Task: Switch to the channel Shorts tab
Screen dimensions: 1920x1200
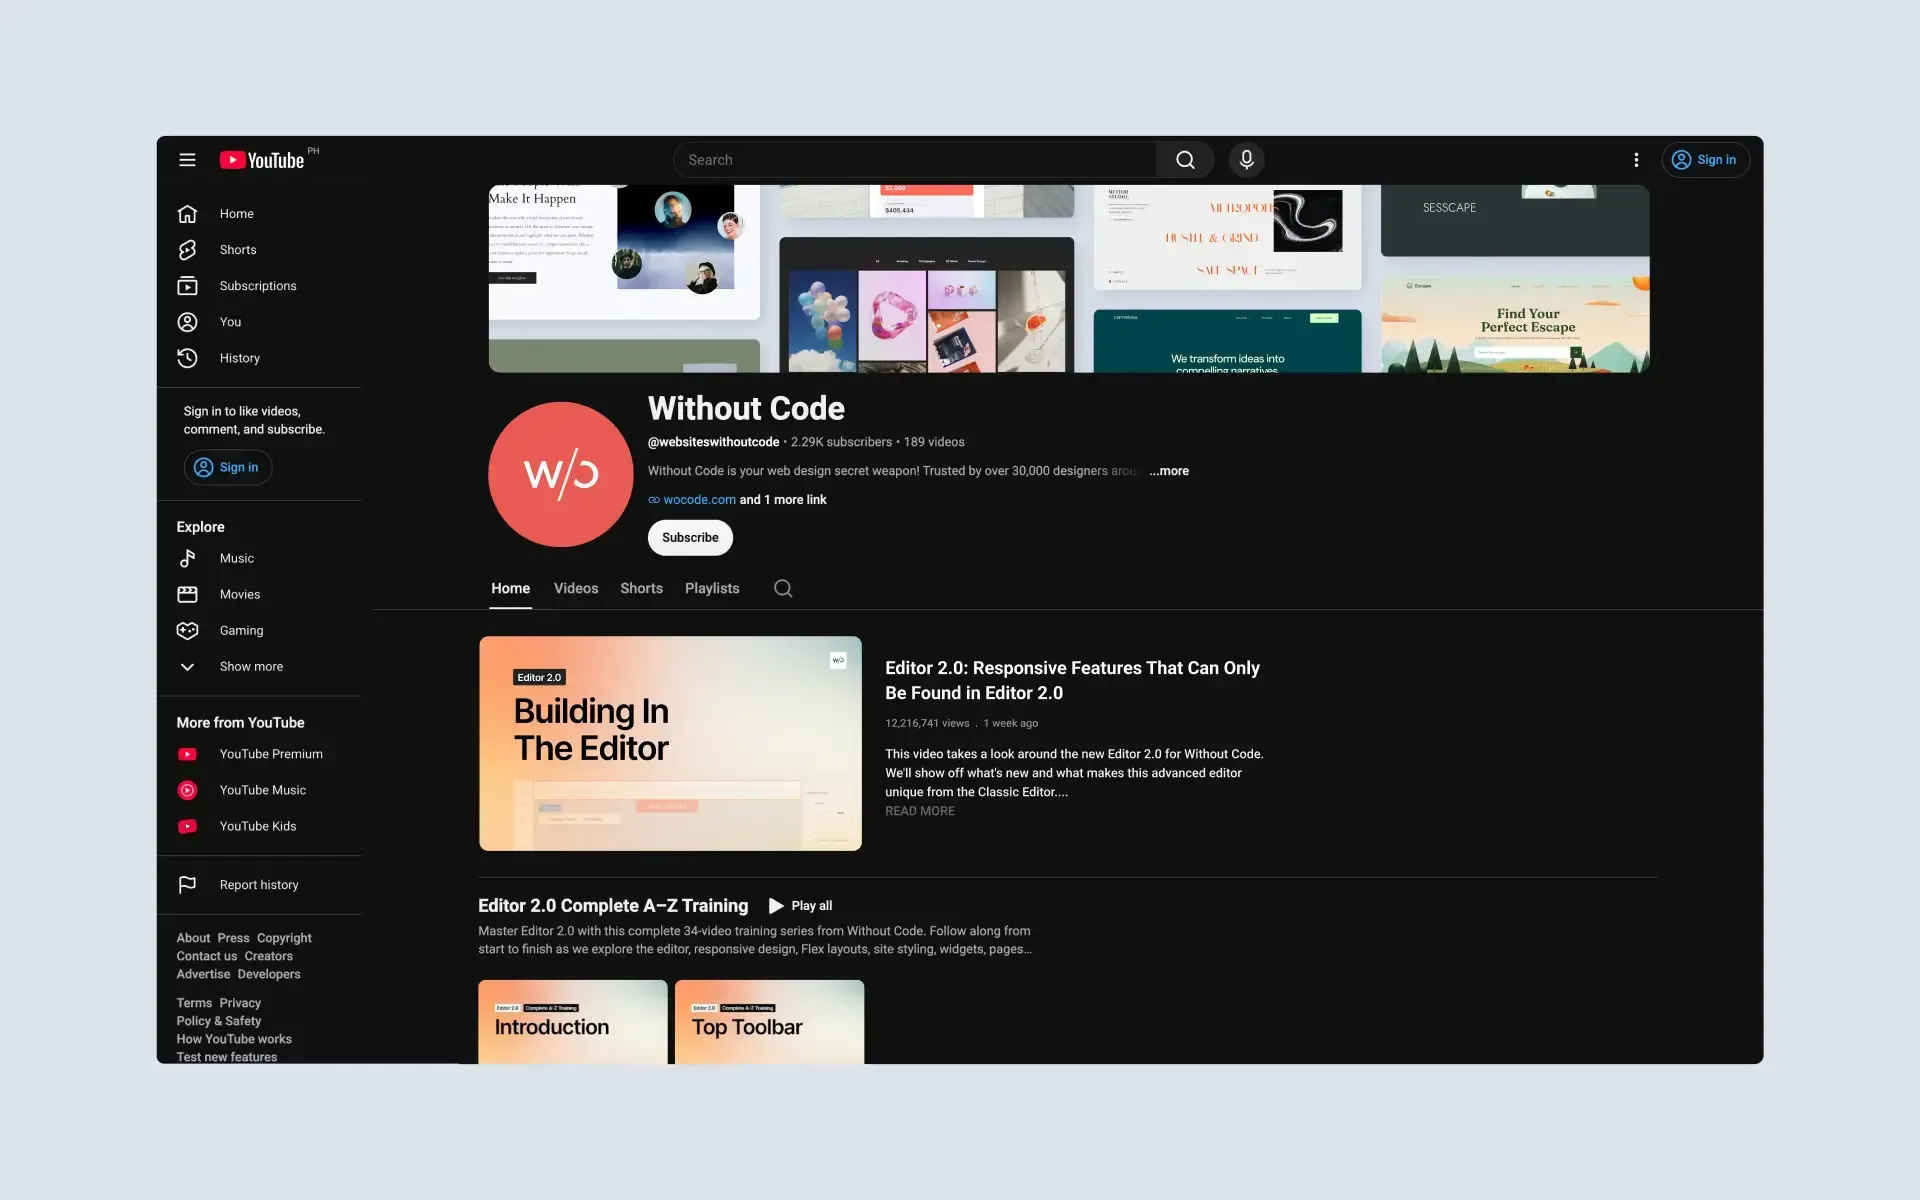Action: coord(641,588)
